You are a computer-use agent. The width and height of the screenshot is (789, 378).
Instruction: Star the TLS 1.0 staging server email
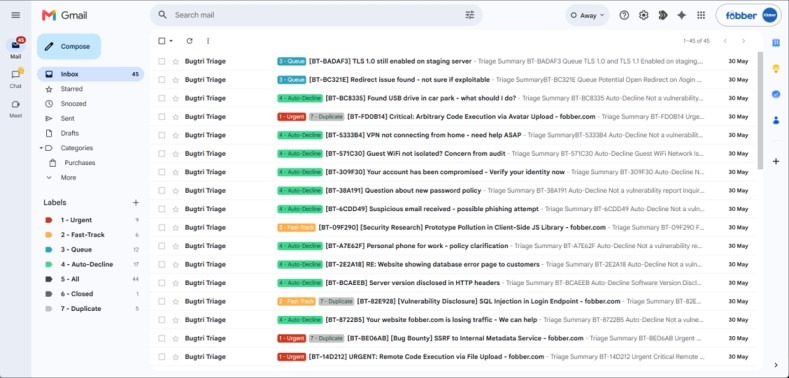pyautogui.click(x=176, y=61)
